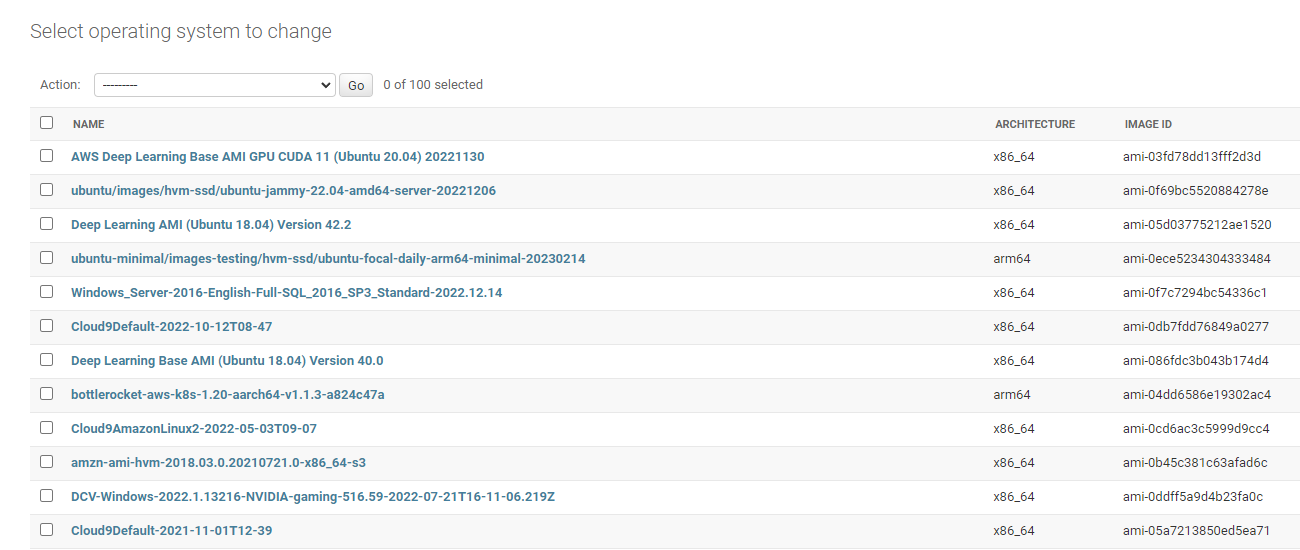Click arm64 in the bottlerocket row
This screenshot has height=550, width=1300.
1012,395
